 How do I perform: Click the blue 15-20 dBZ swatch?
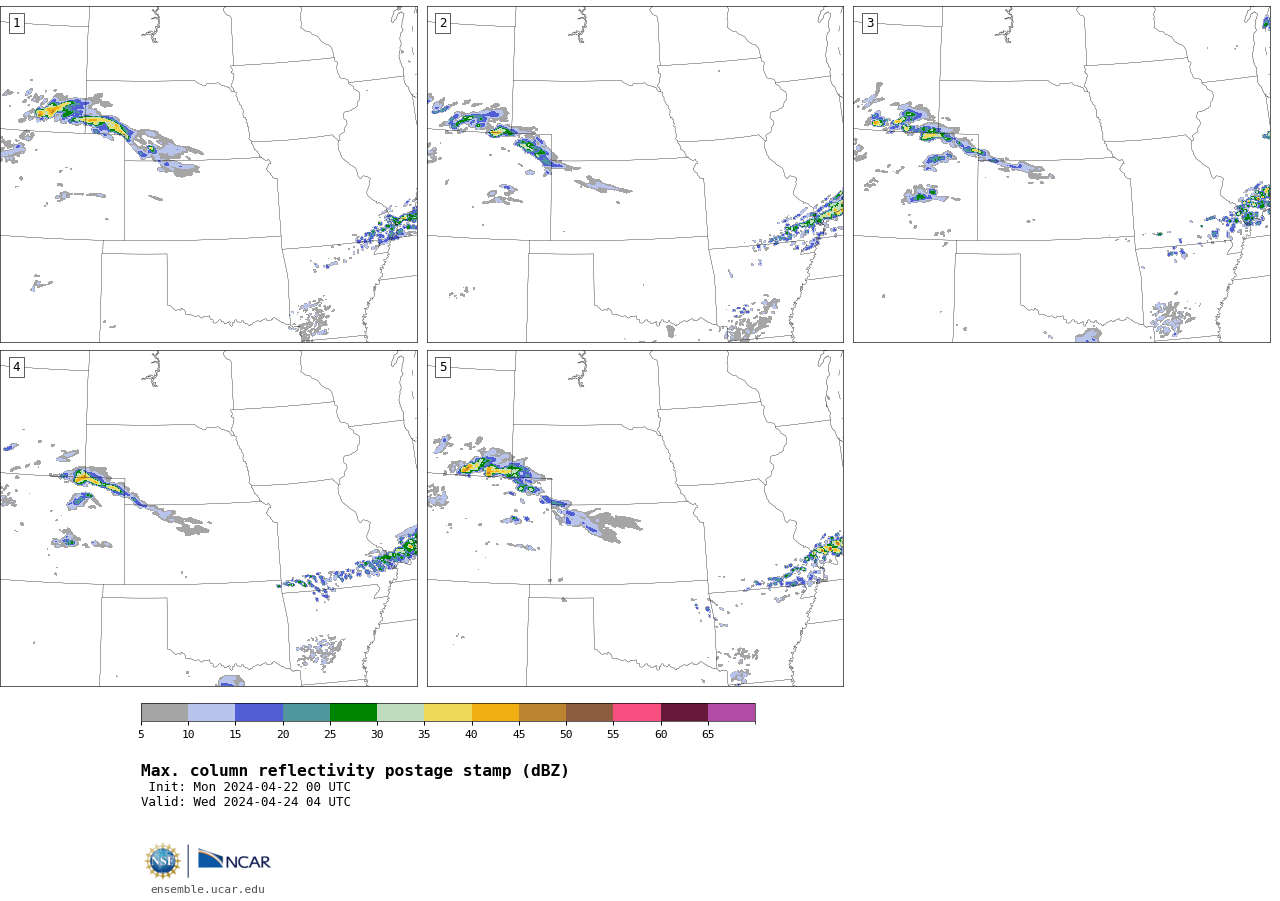coord(259,713)
